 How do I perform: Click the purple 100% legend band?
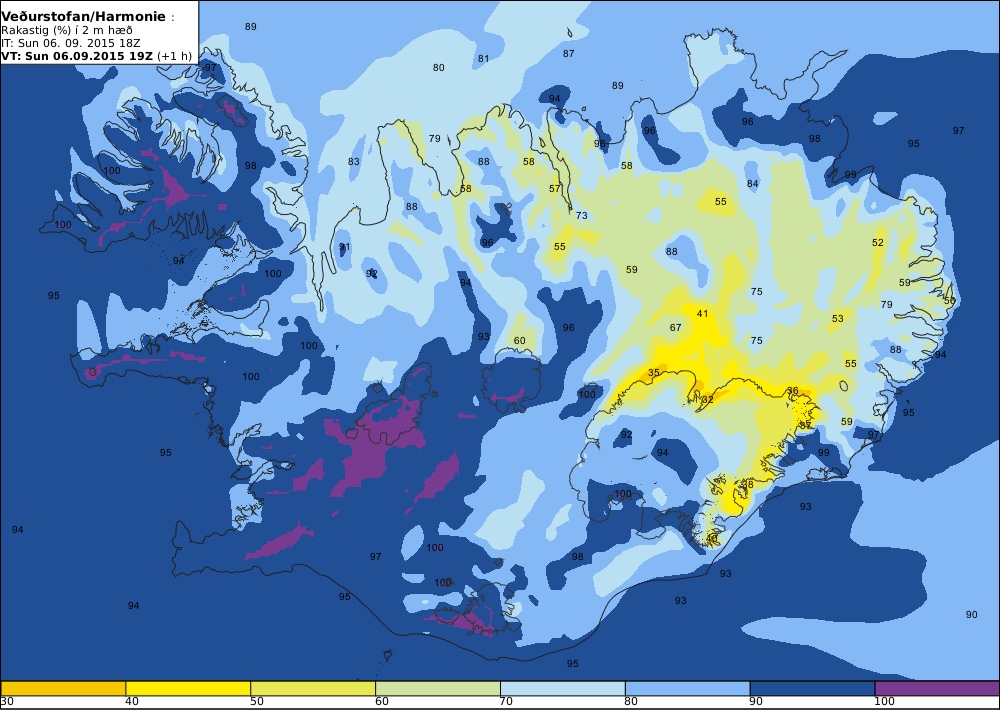[x=937, y=688]
